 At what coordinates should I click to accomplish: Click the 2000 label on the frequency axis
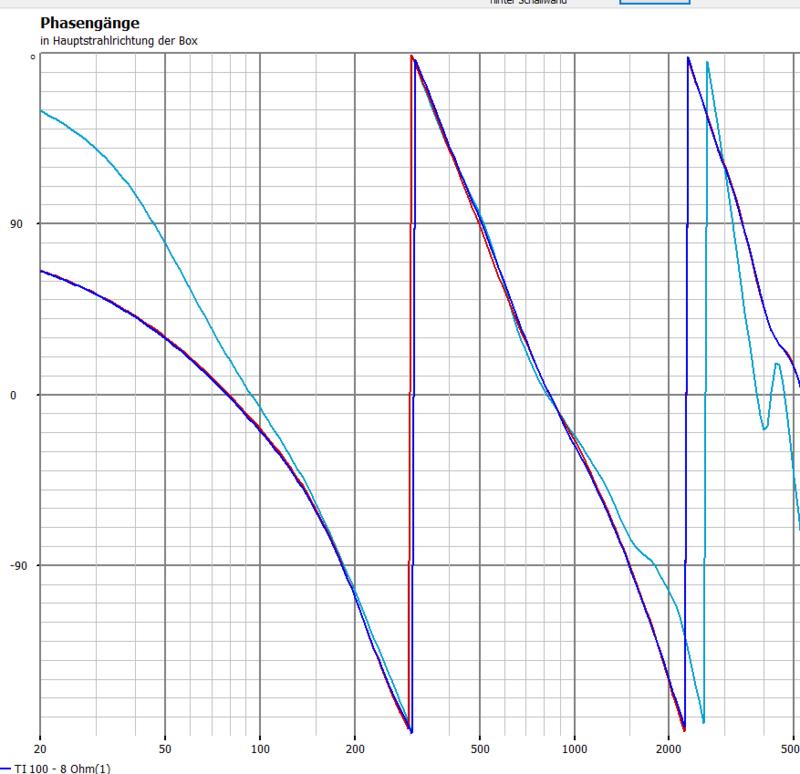tap(668, 749)
